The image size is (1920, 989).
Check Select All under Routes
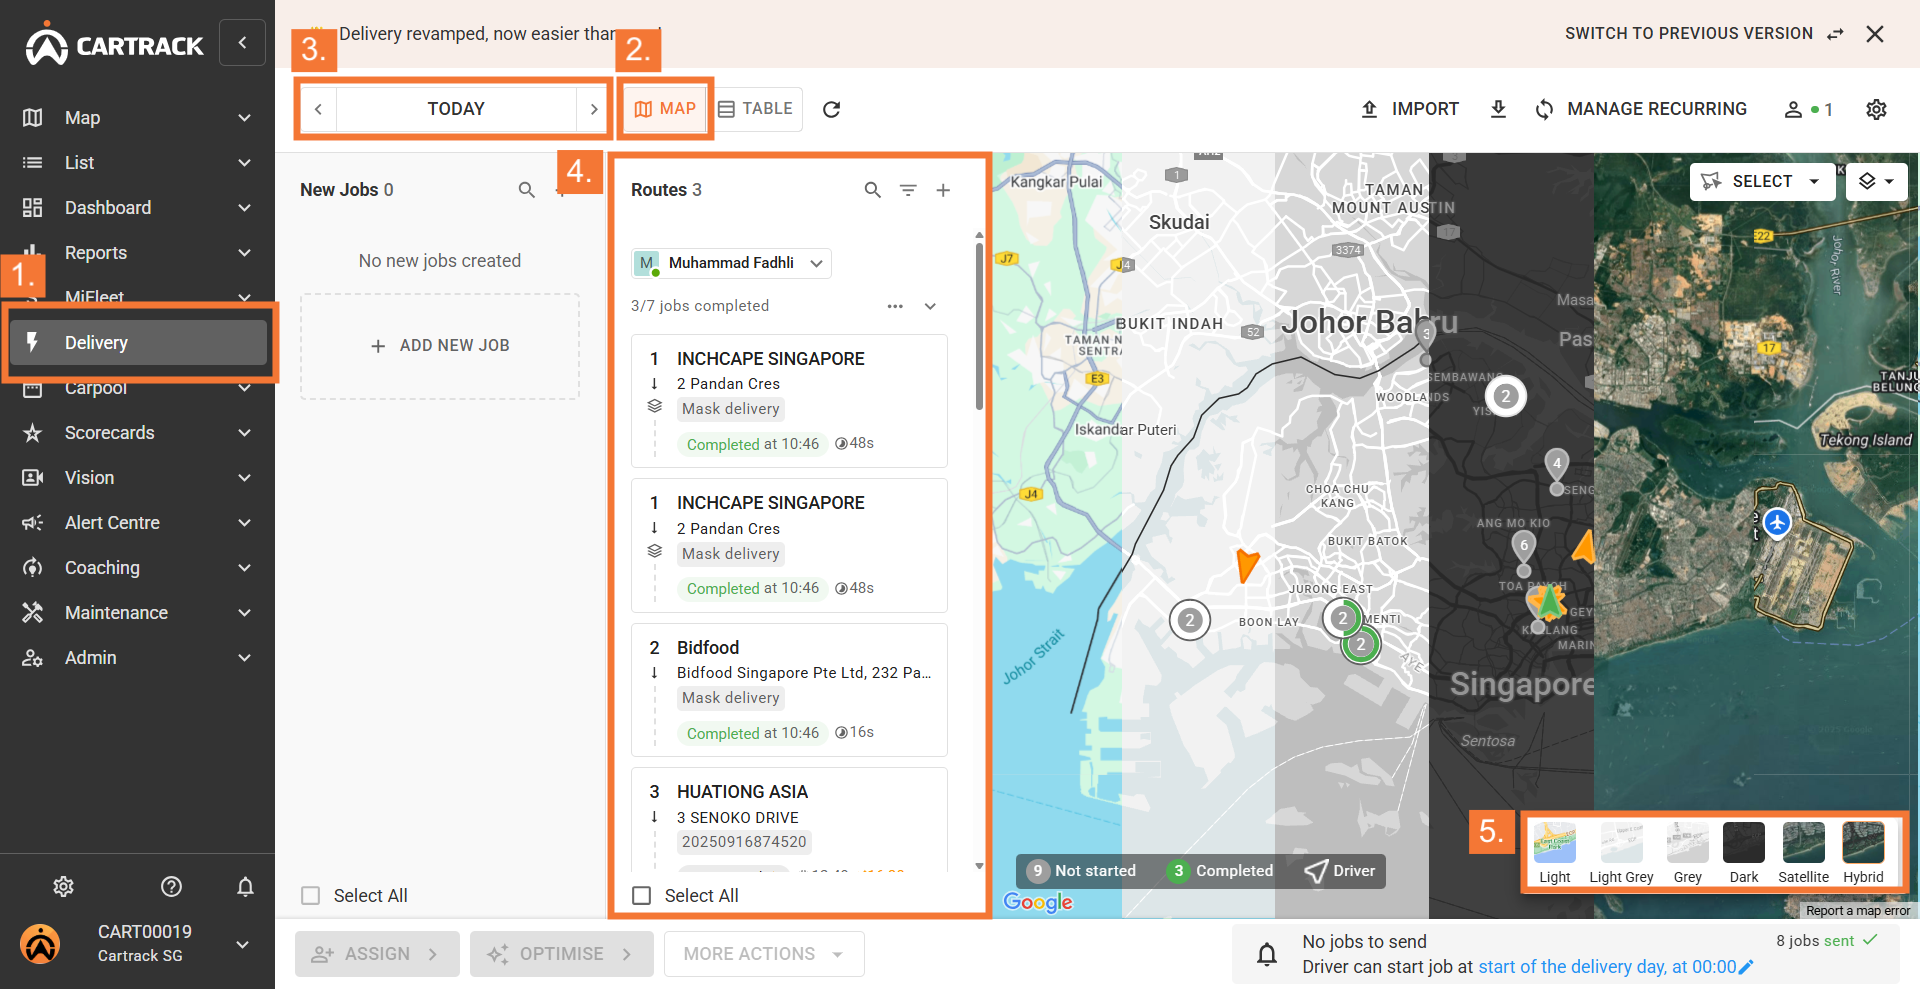click(x=642, y=896)
